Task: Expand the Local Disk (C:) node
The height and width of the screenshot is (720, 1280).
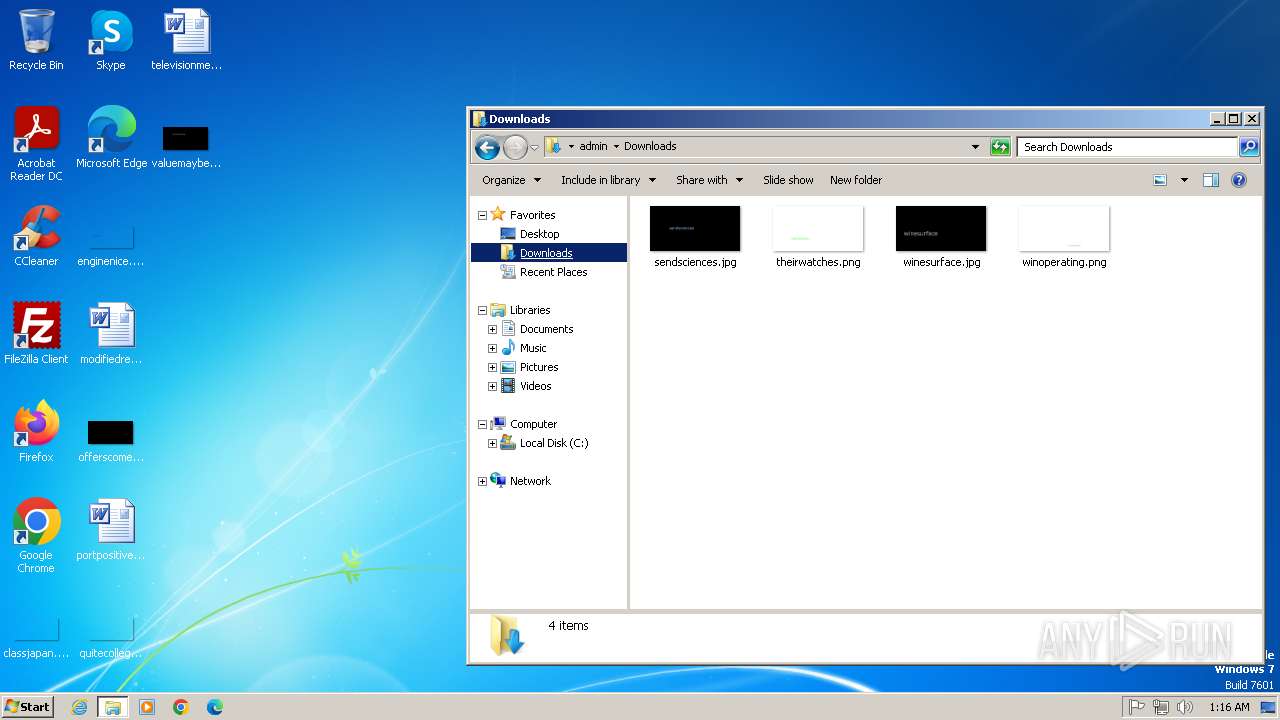Action: pyautogui.click(x=492, y=443)
